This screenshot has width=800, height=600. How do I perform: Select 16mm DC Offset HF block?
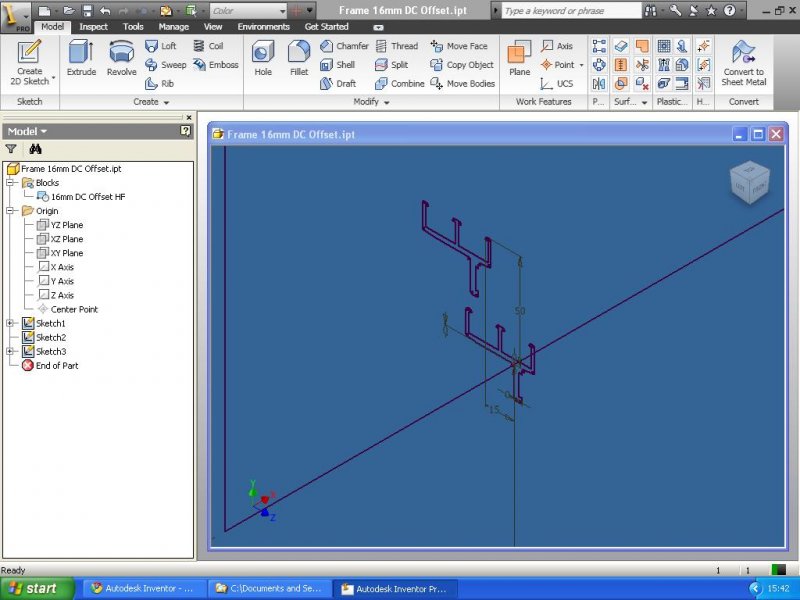81,197
